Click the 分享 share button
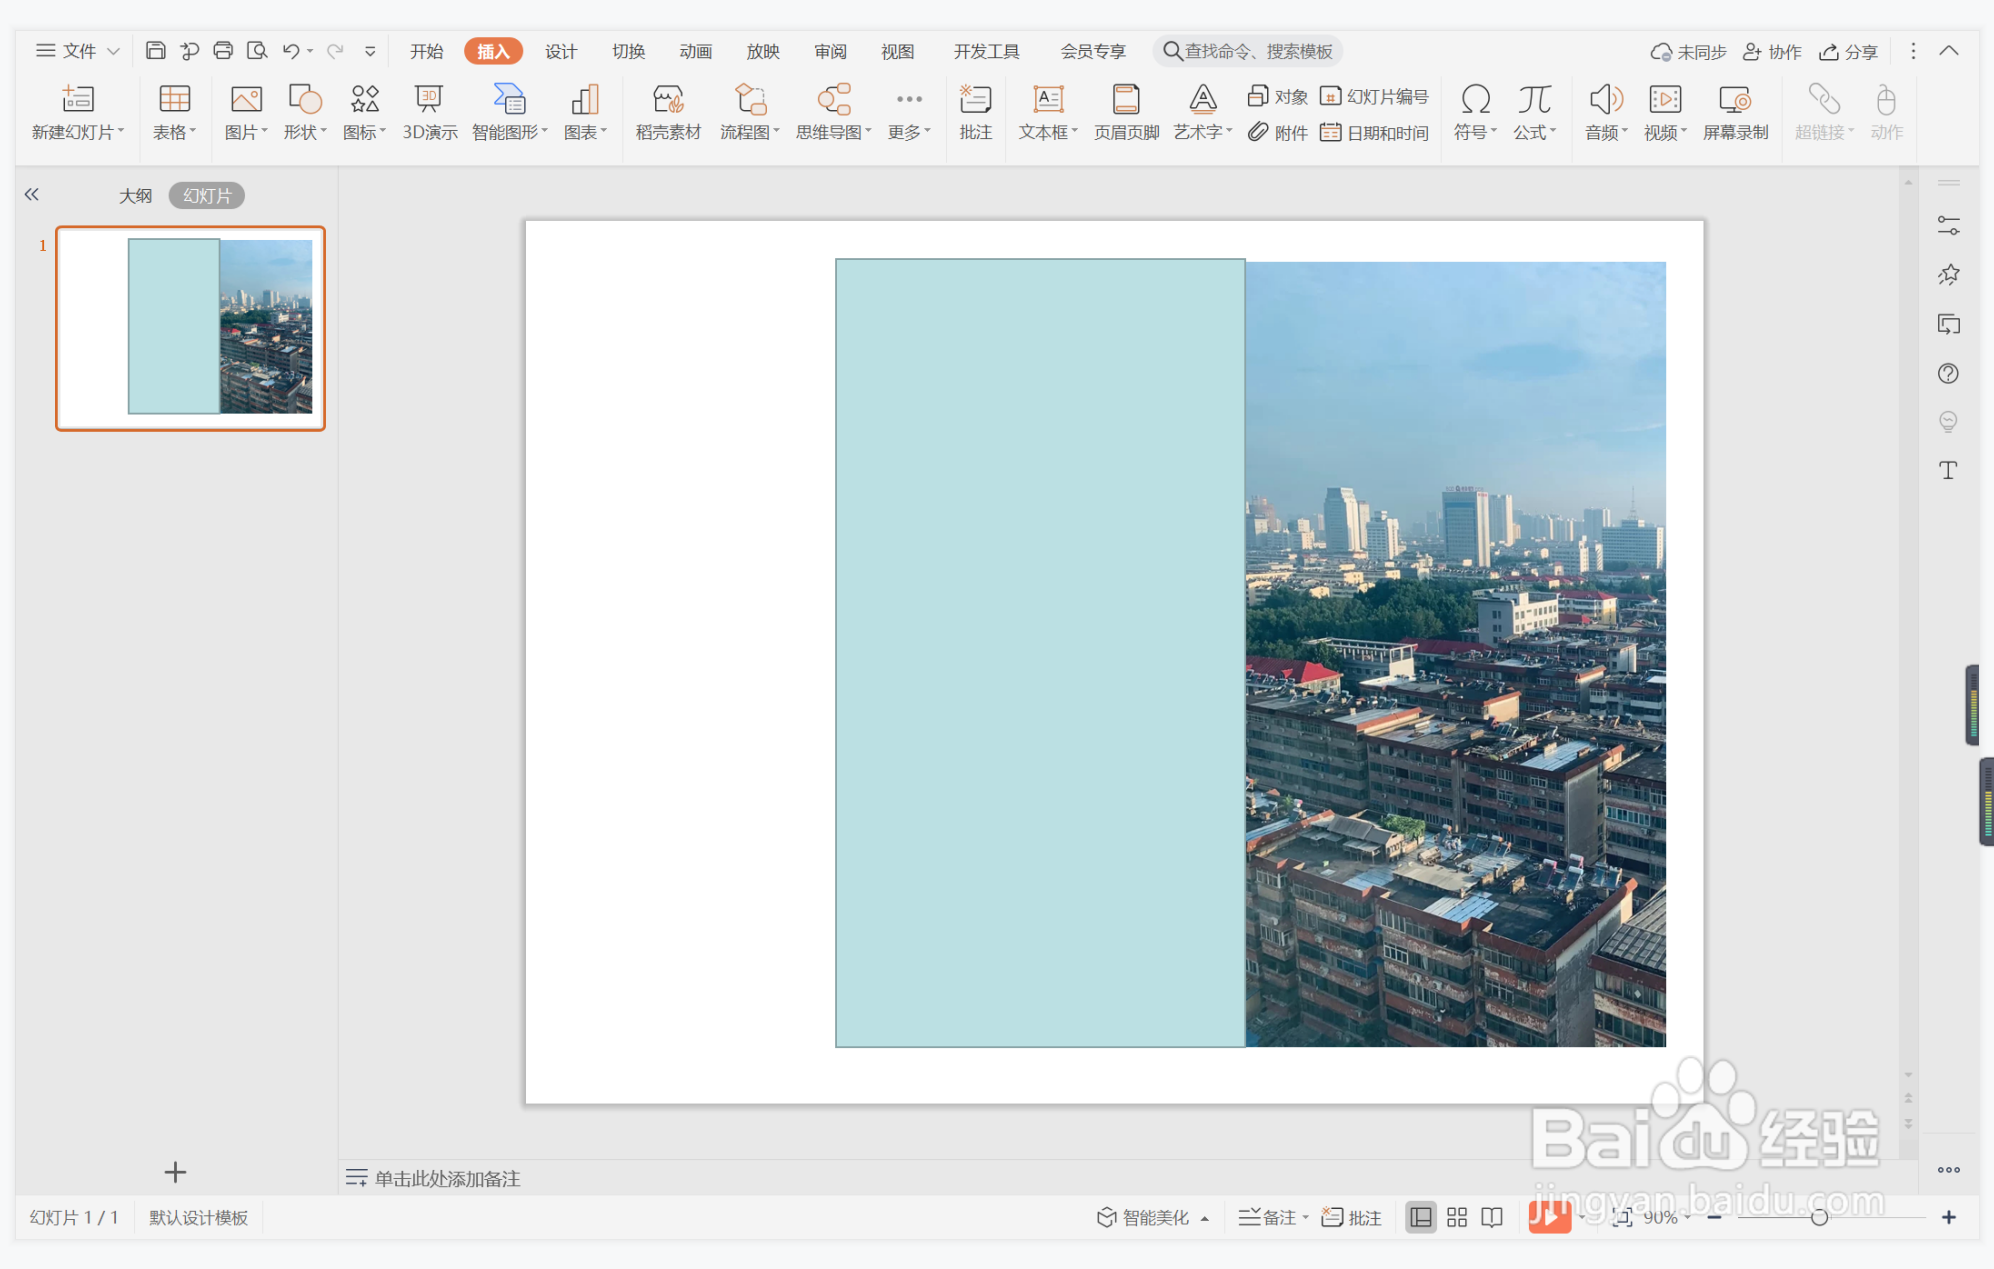The image size is (1994, 1269). pyautogui.click(x=1849, y=51)
